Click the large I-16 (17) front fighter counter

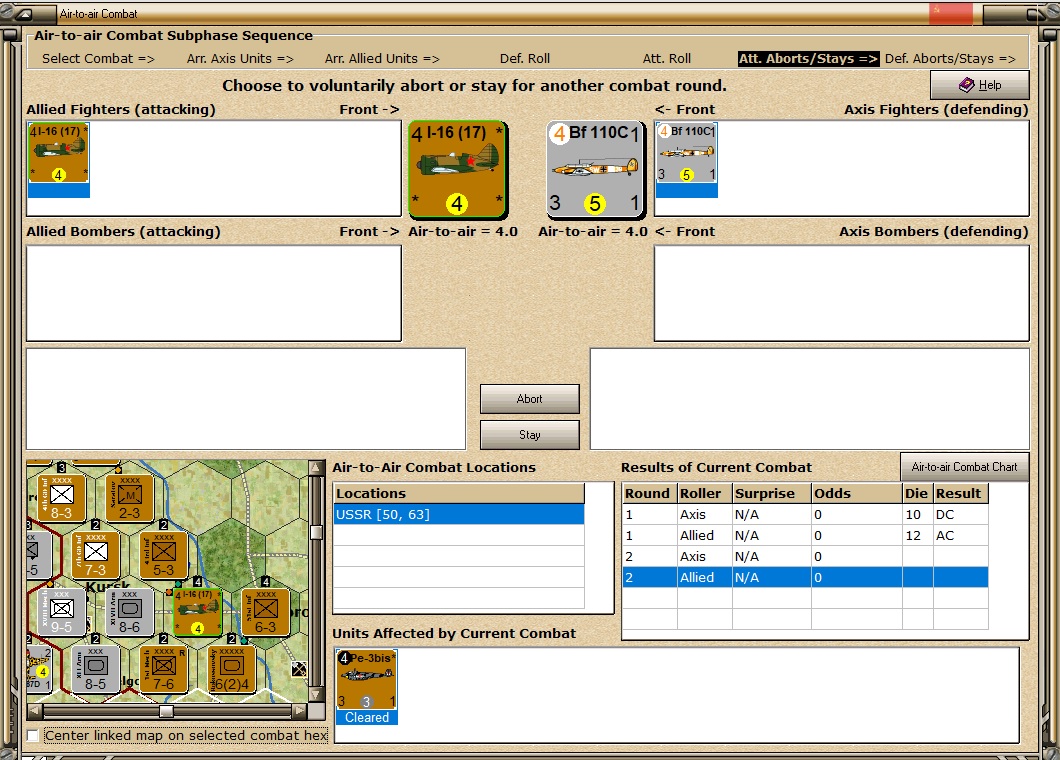pyautogui.click(x=458, y=170)
